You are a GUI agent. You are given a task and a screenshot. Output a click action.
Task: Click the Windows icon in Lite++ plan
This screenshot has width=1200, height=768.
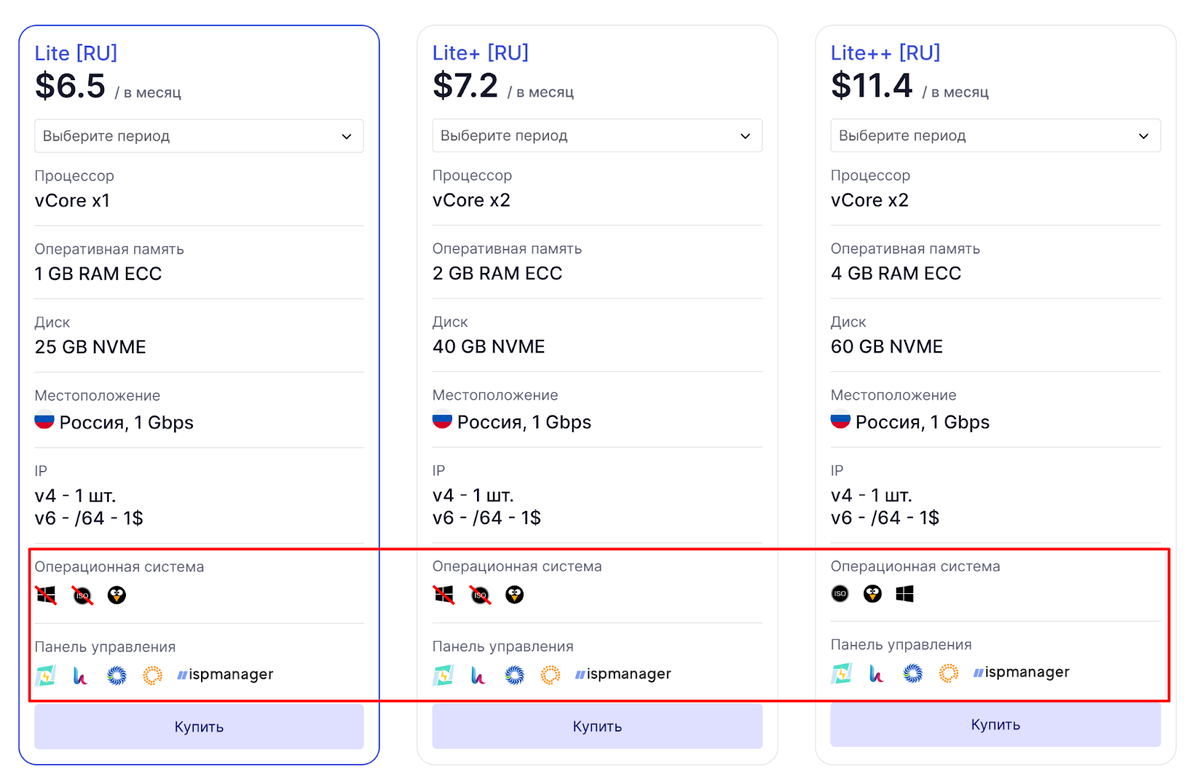pos(904,594)
